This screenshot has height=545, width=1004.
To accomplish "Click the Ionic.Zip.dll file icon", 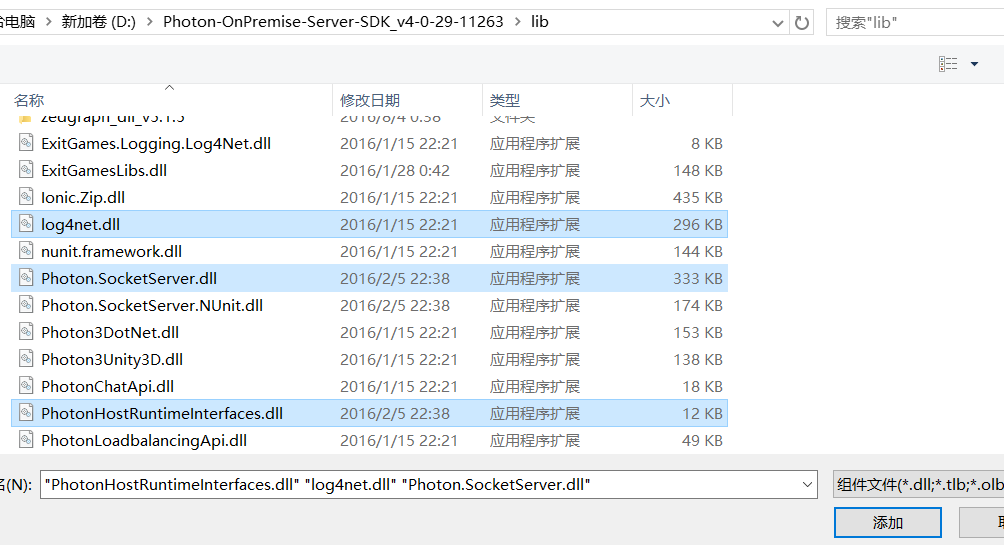I will click(x=26, y=197).
